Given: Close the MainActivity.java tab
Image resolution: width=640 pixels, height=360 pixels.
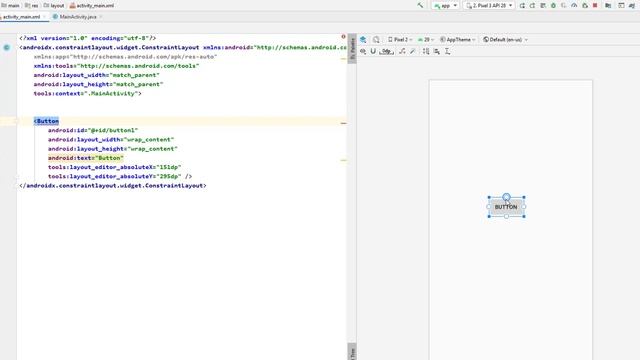Looking at the screenshot, I should point(101,17).
